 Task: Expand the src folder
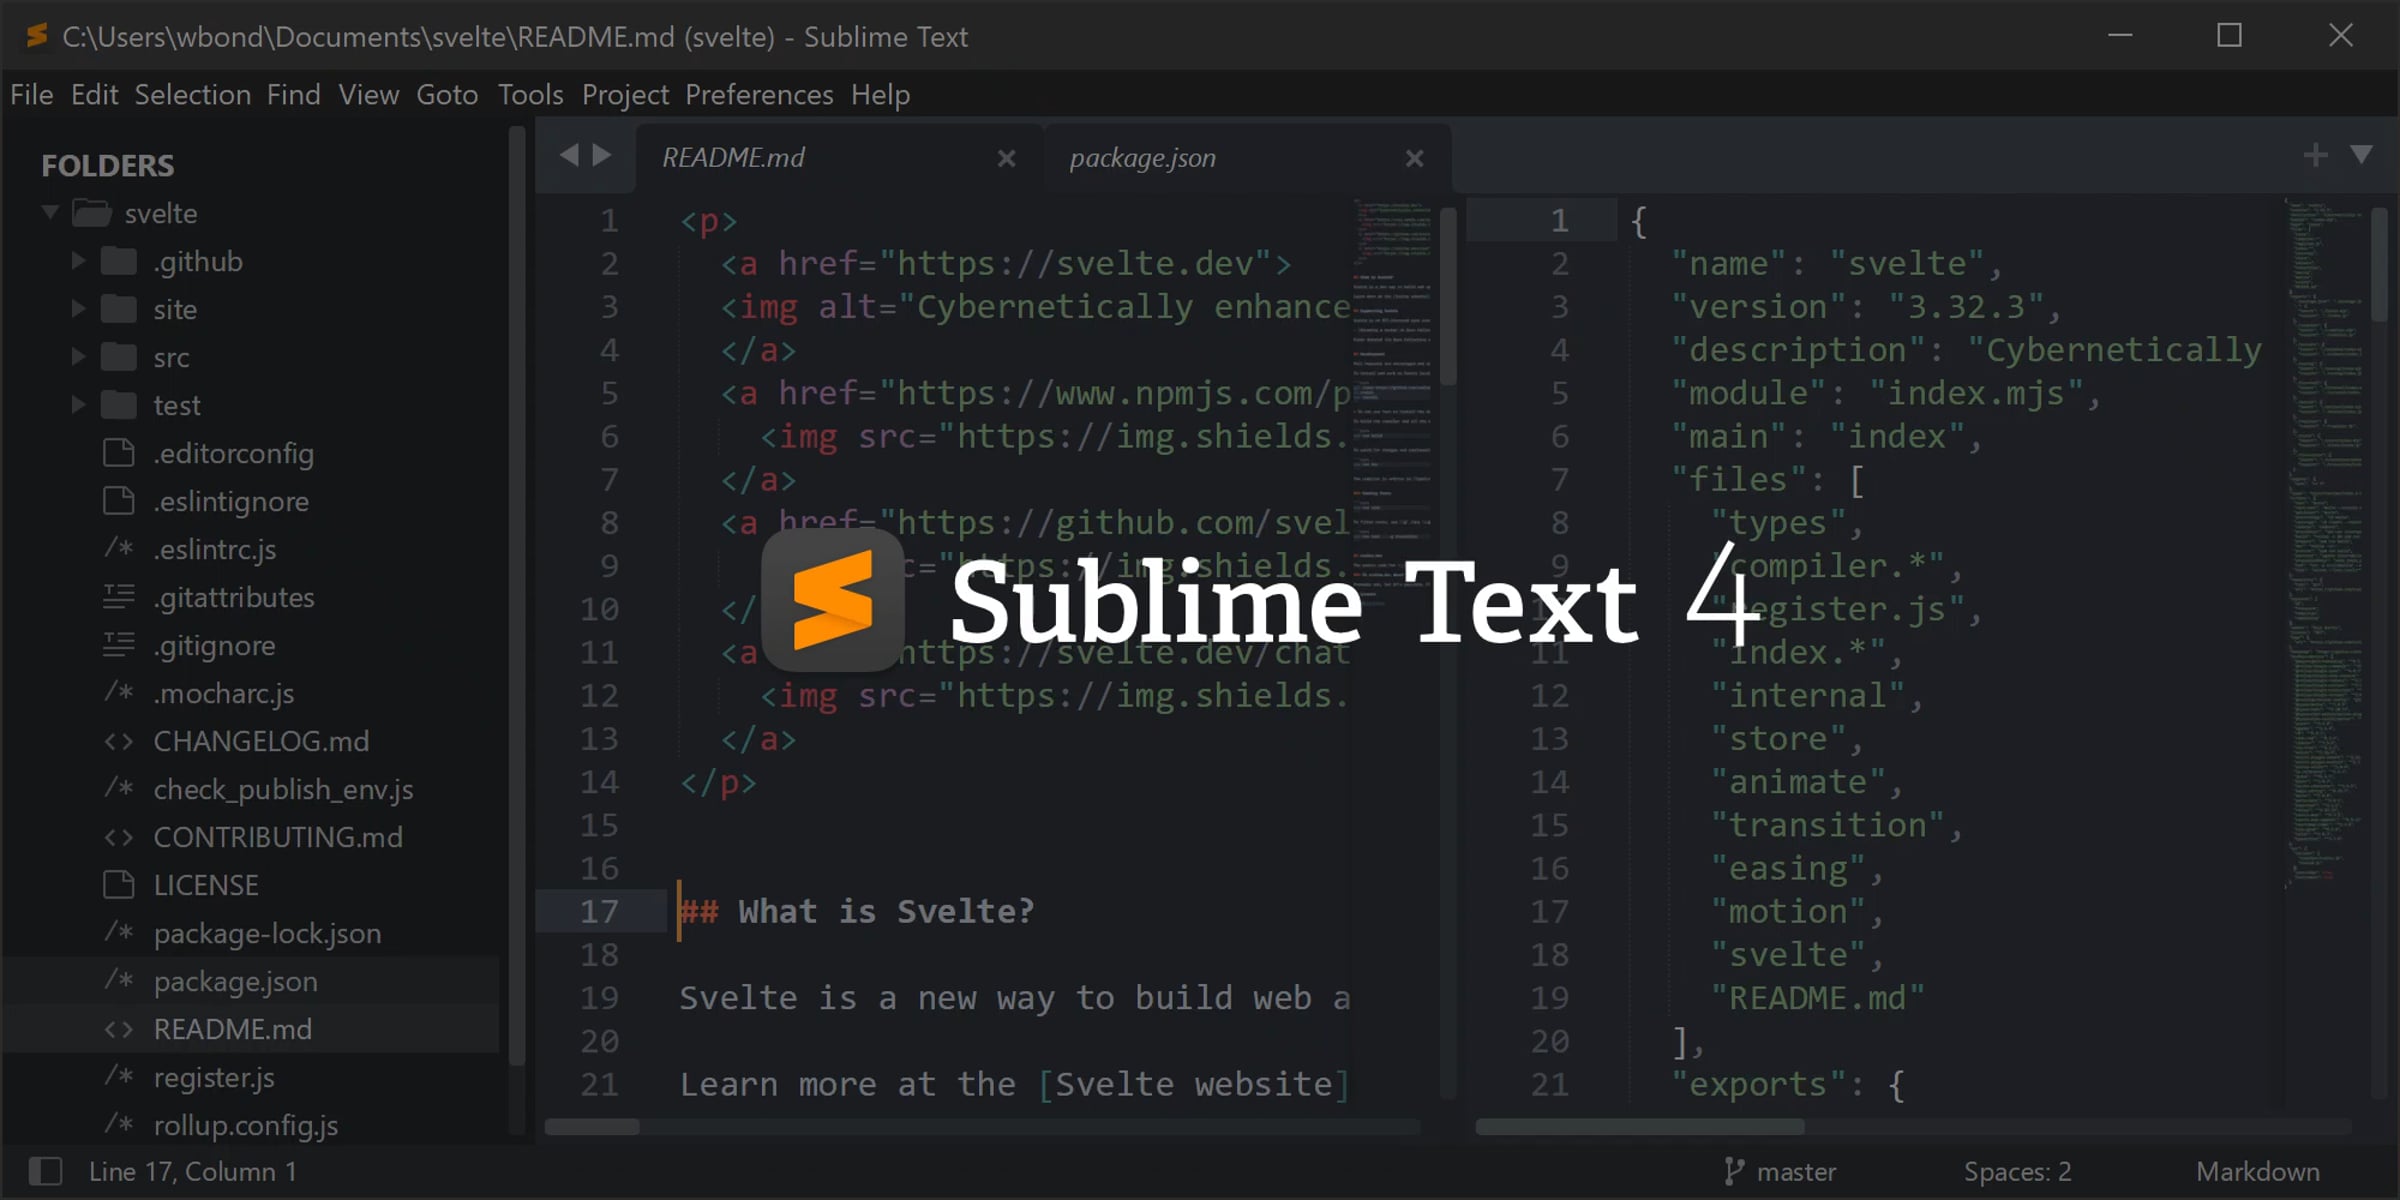tap(78, 357)
